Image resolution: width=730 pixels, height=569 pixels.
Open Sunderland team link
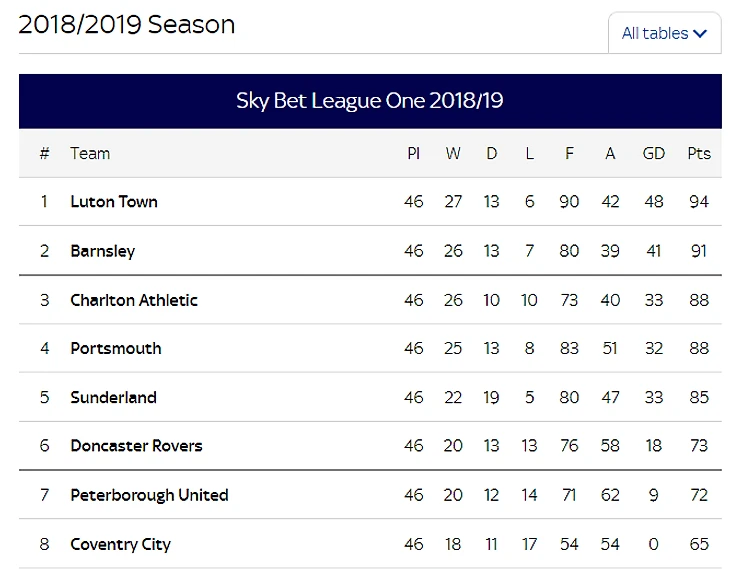113,397
